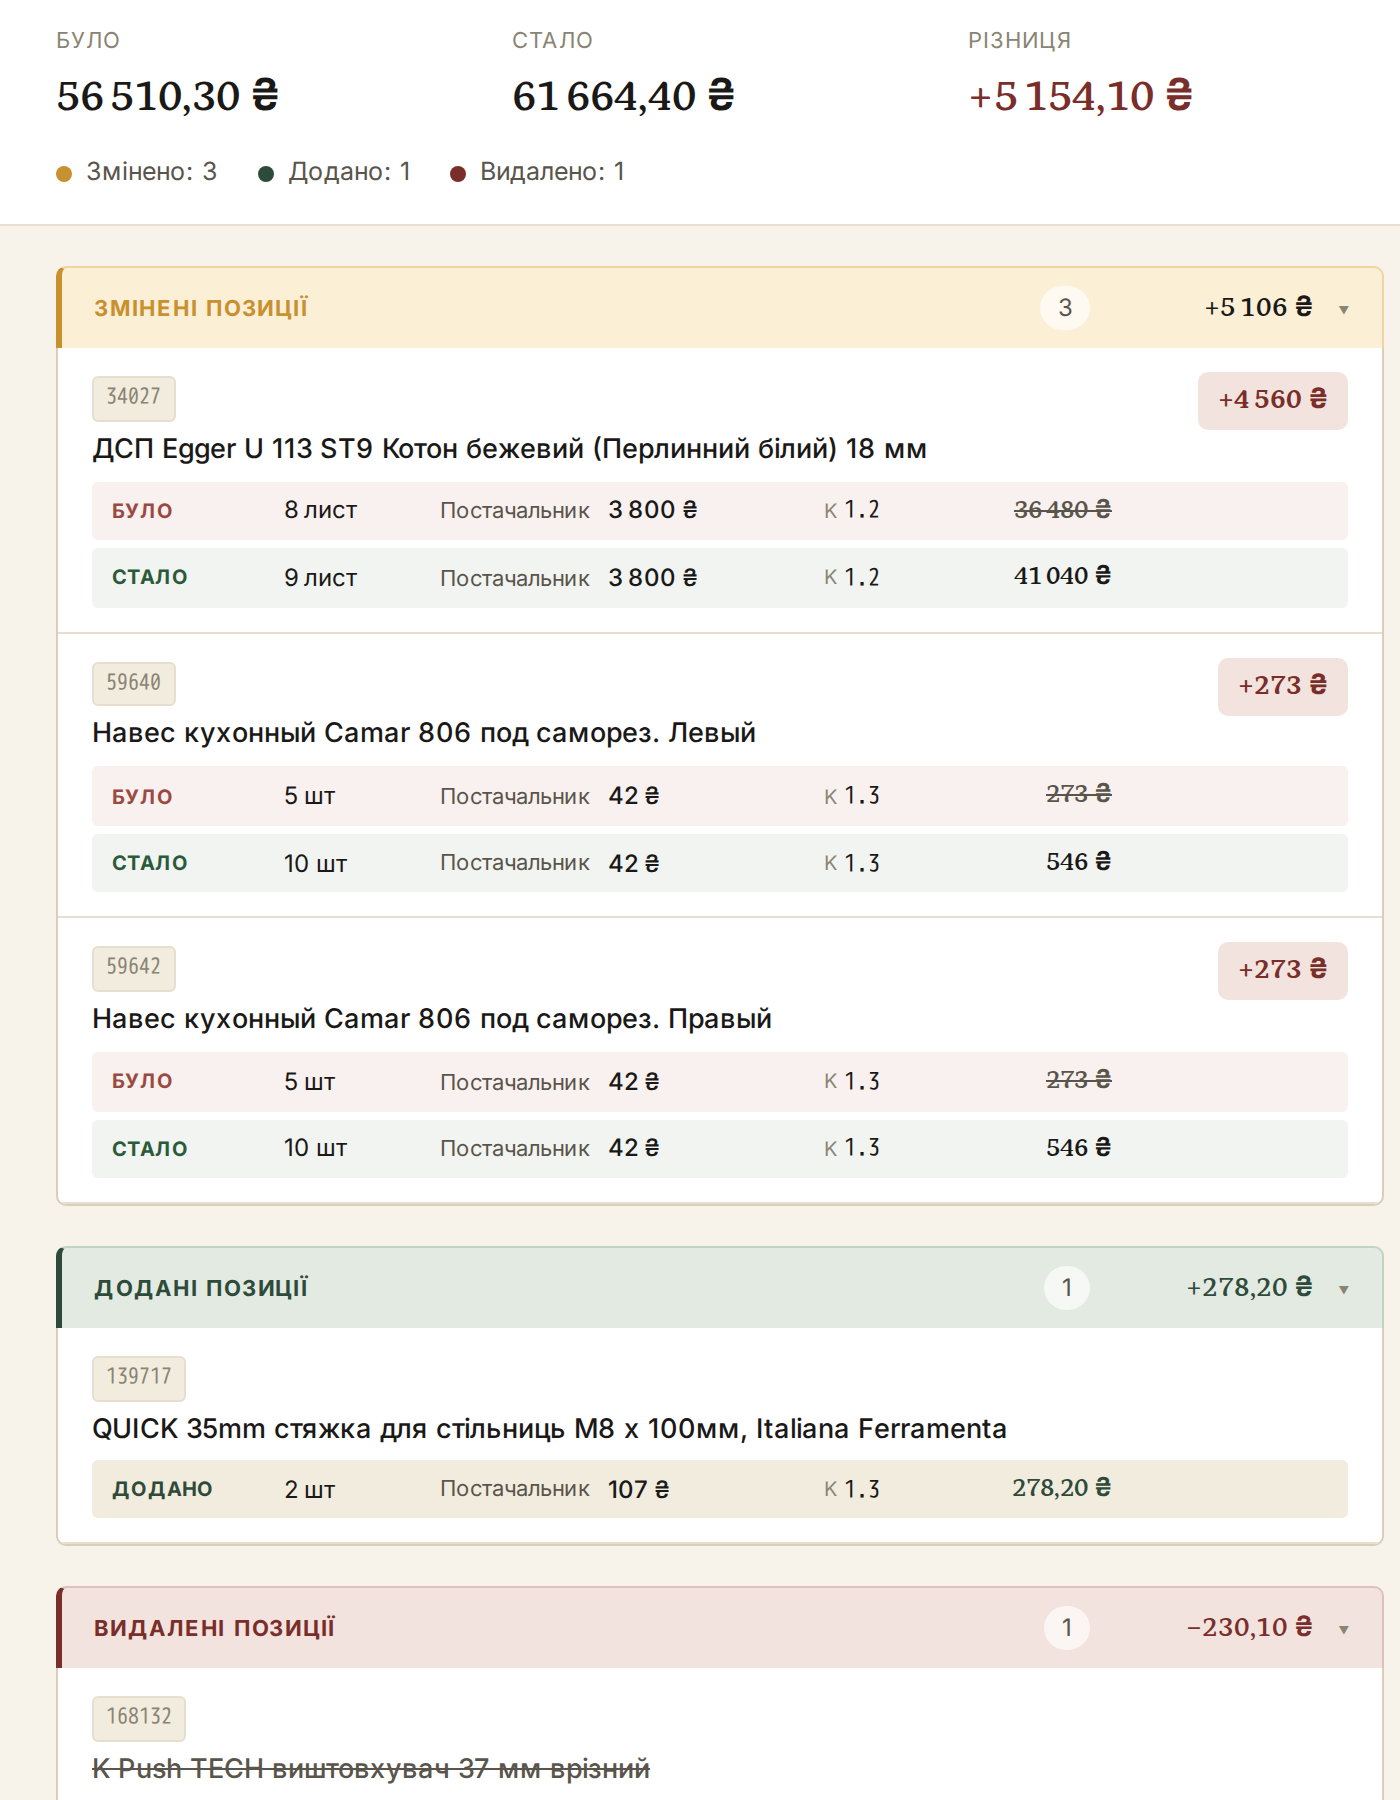Click the 107 ₴ supplier price
Image resolution: width=1400 pixels, height=1800 pixels.
pyautogui.click(x=638, y=1489)
